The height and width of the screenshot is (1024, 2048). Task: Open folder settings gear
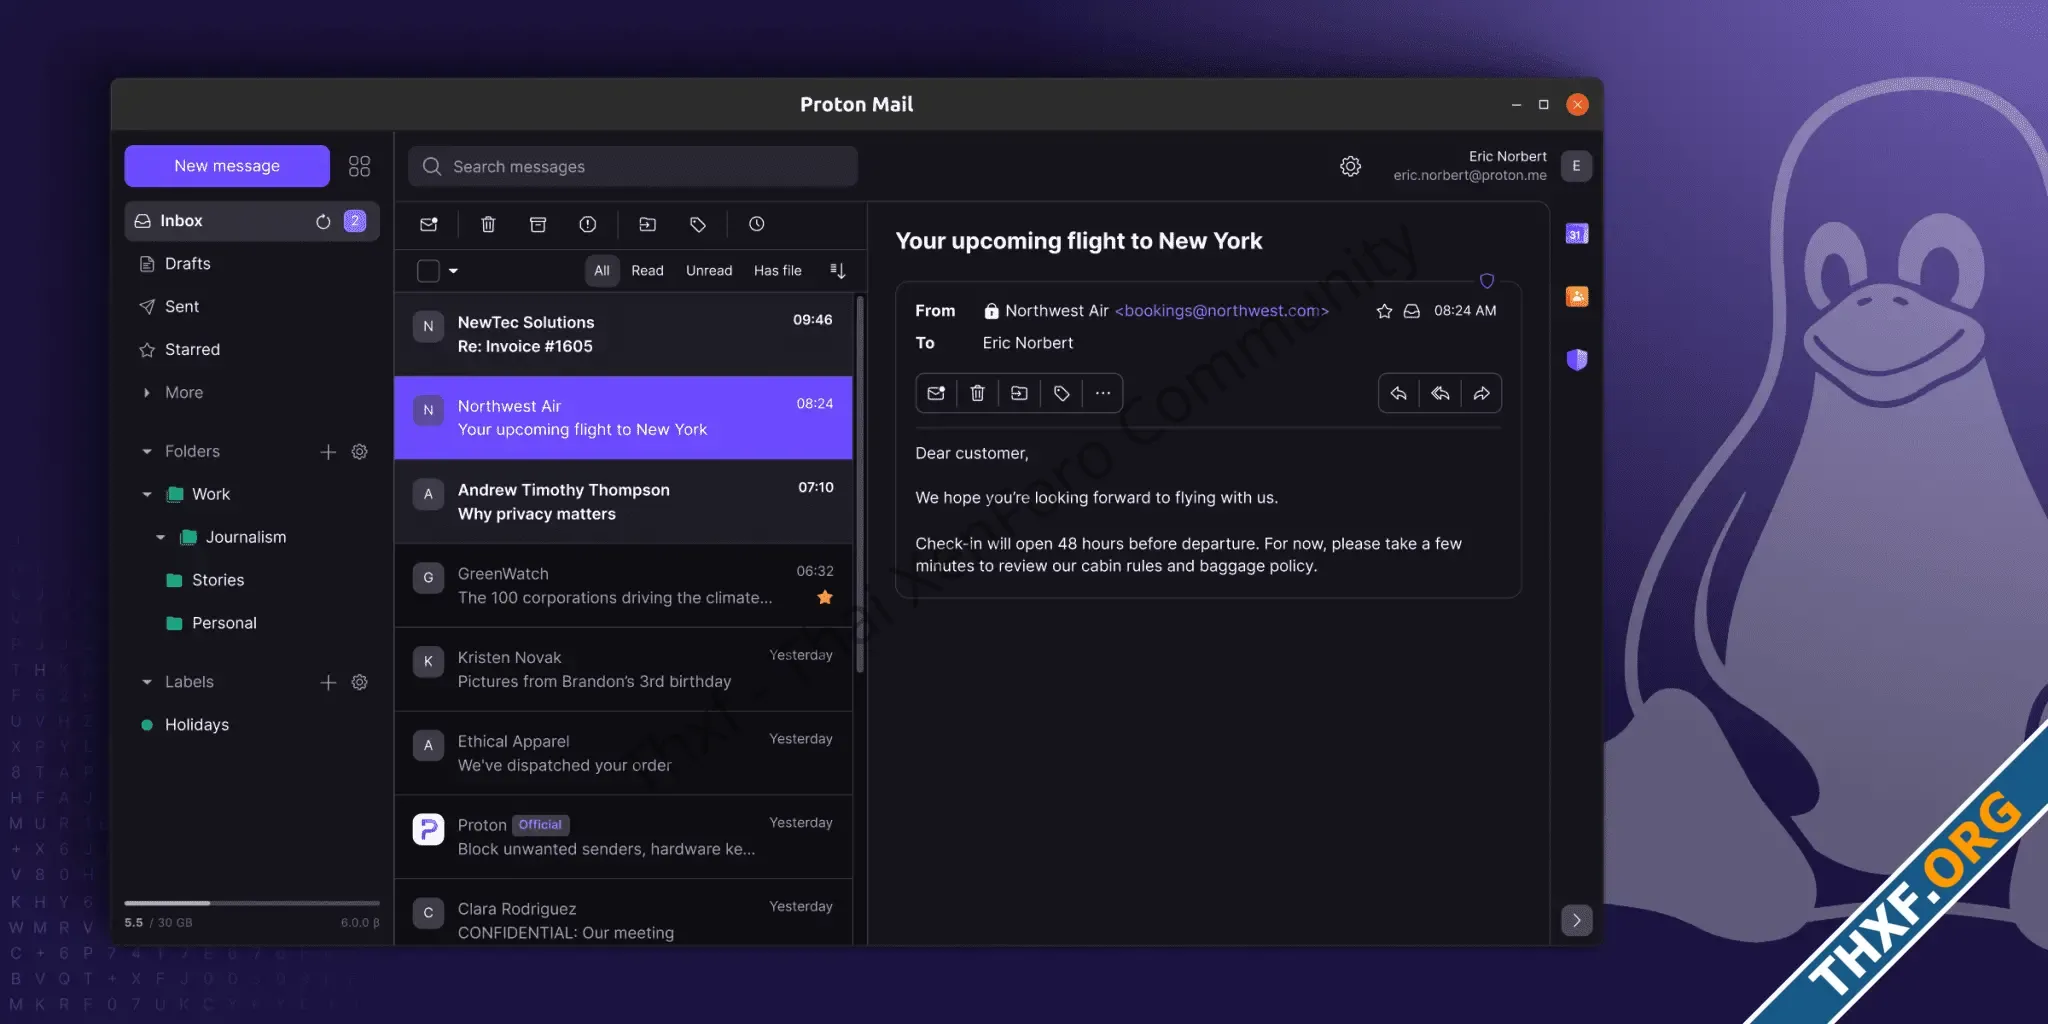click(x=360, y=452)
